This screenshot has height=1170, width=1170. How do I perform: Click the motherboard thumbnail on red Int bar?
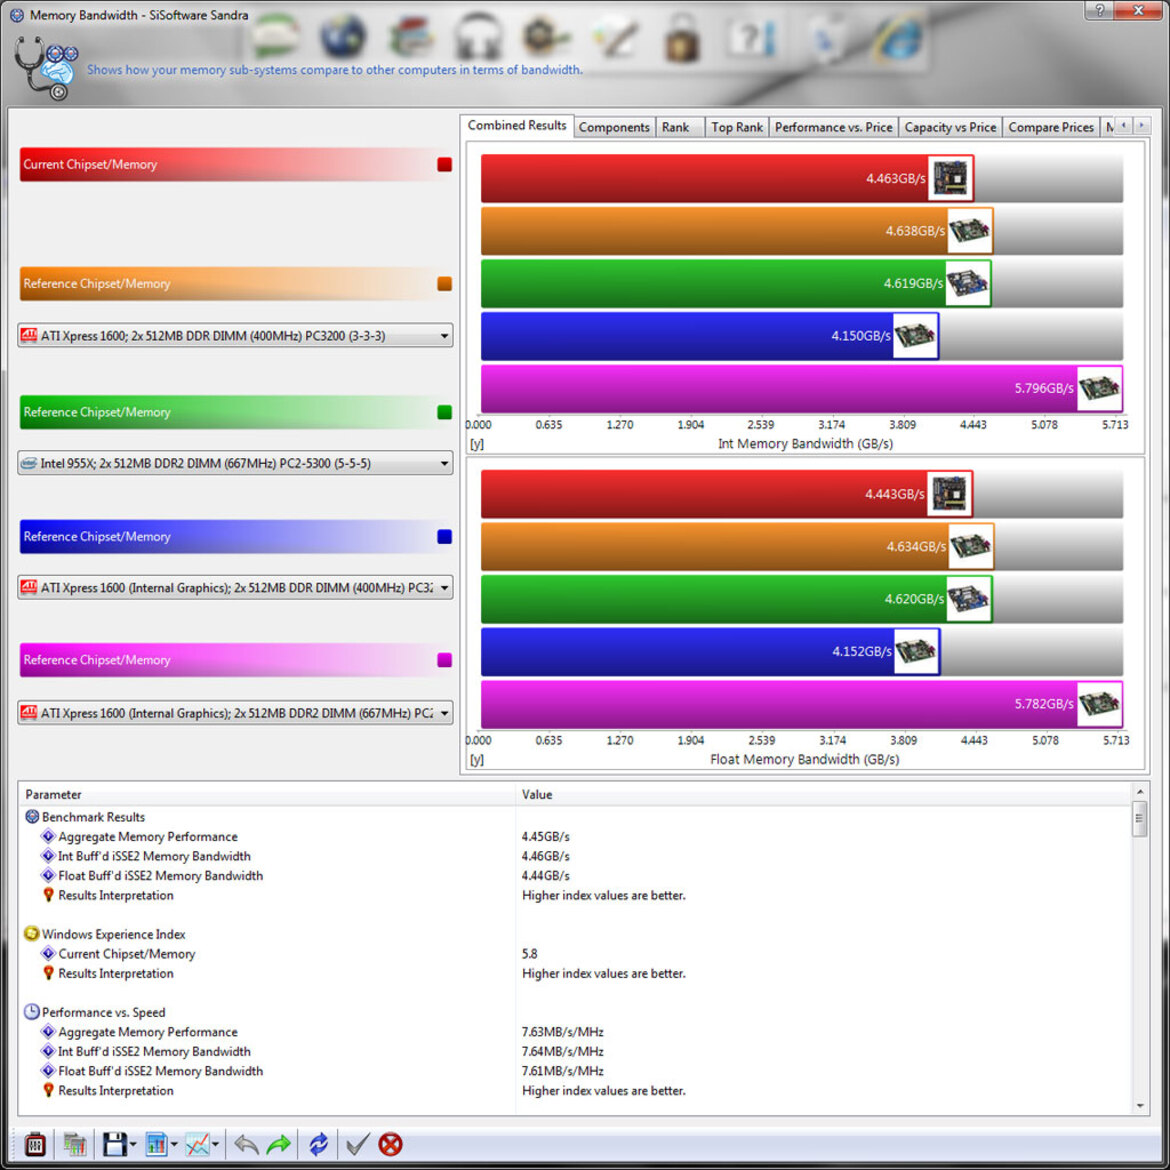coord(950,178)
